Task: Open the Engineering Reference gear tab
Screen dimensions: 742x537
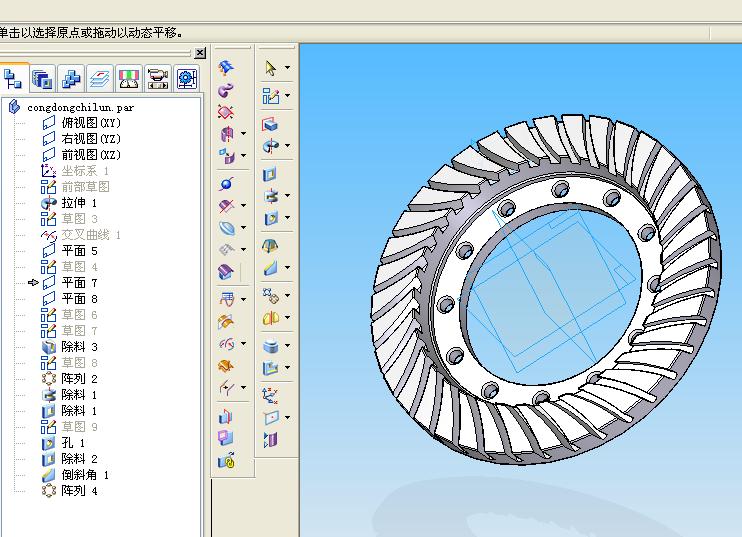Action: pos(186,79)
